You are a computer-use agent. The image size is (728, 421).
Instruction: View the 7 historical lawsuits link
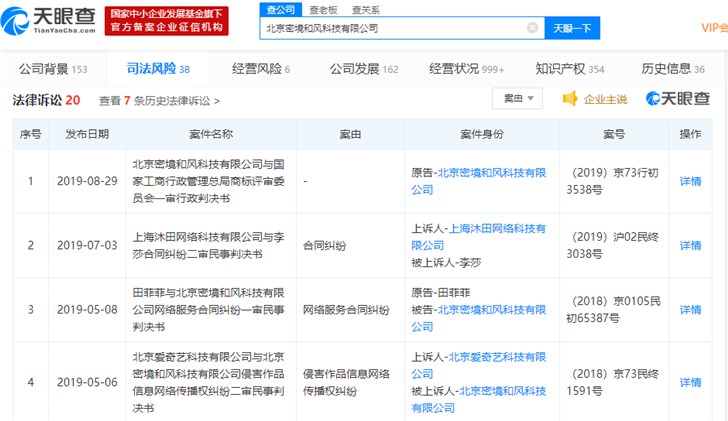point(159,101)
